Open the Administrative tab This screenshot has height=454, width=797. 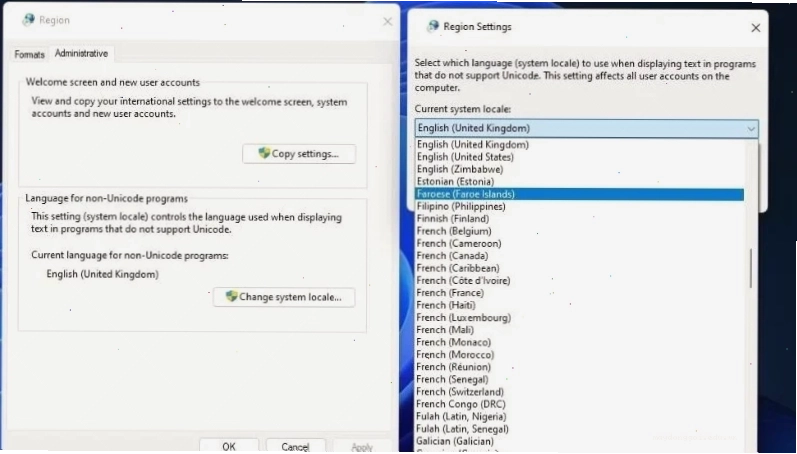(81, 53)
